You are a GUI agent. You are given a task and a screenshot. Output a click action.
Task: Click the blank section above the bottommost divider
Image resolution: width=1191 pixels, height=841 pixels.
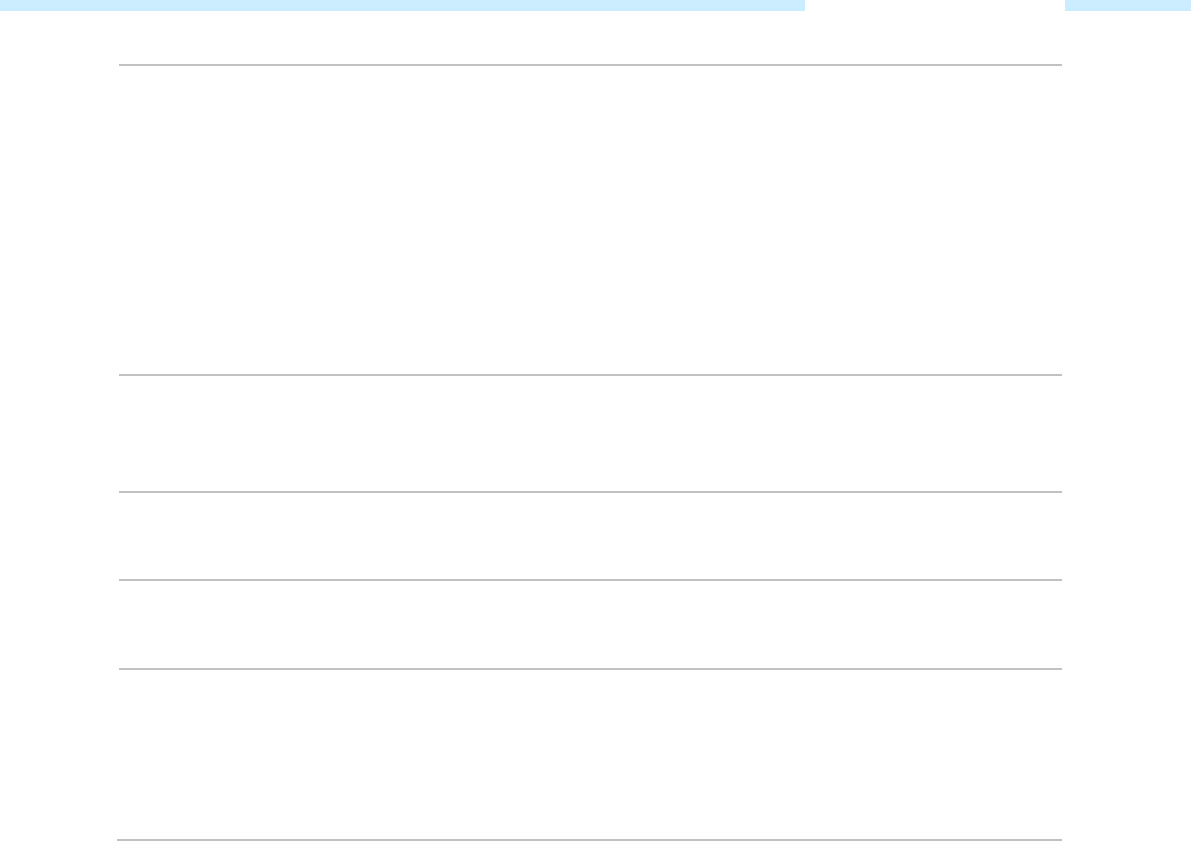(590, 754)
